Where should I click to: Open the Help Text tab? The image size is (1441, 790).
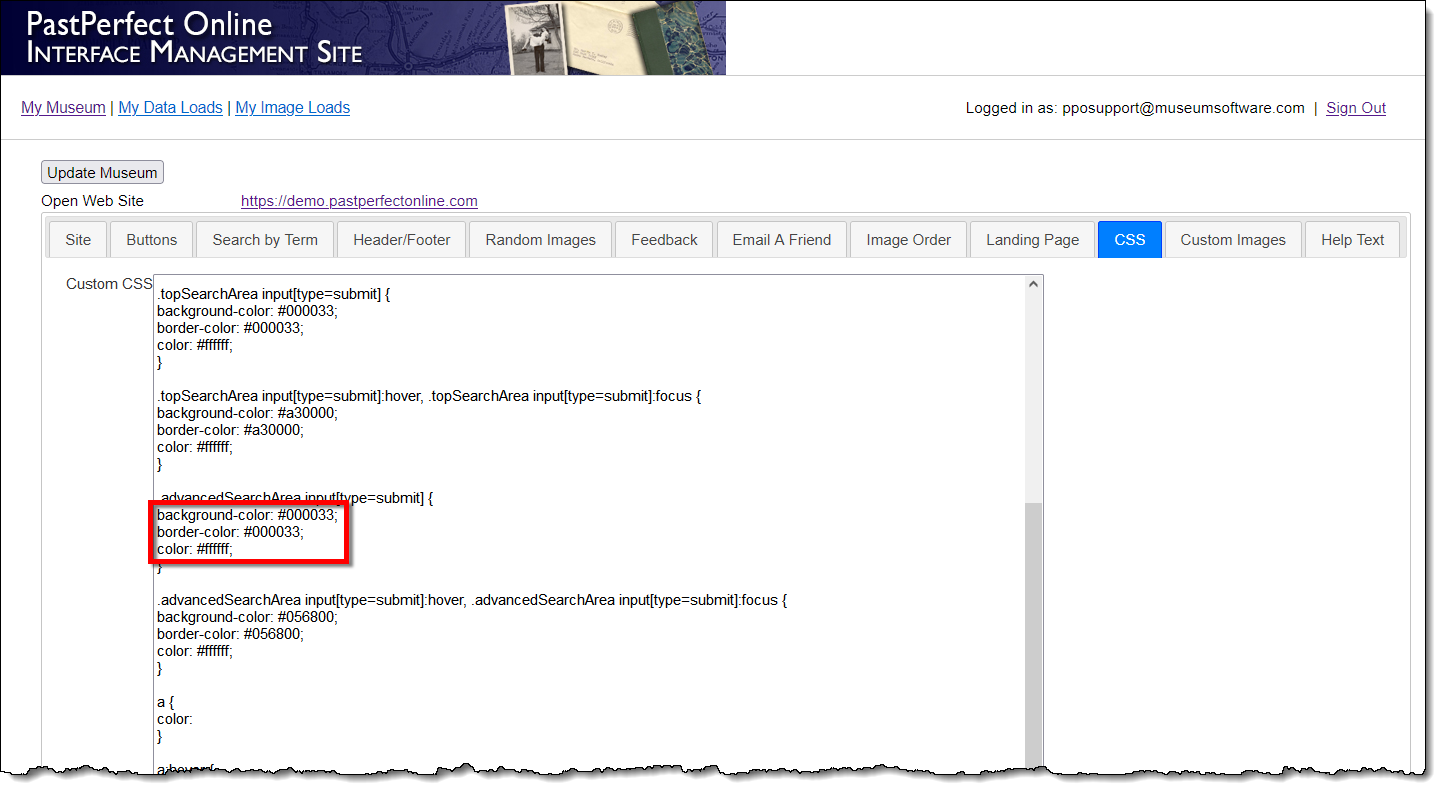click(x=1352, y=240)
